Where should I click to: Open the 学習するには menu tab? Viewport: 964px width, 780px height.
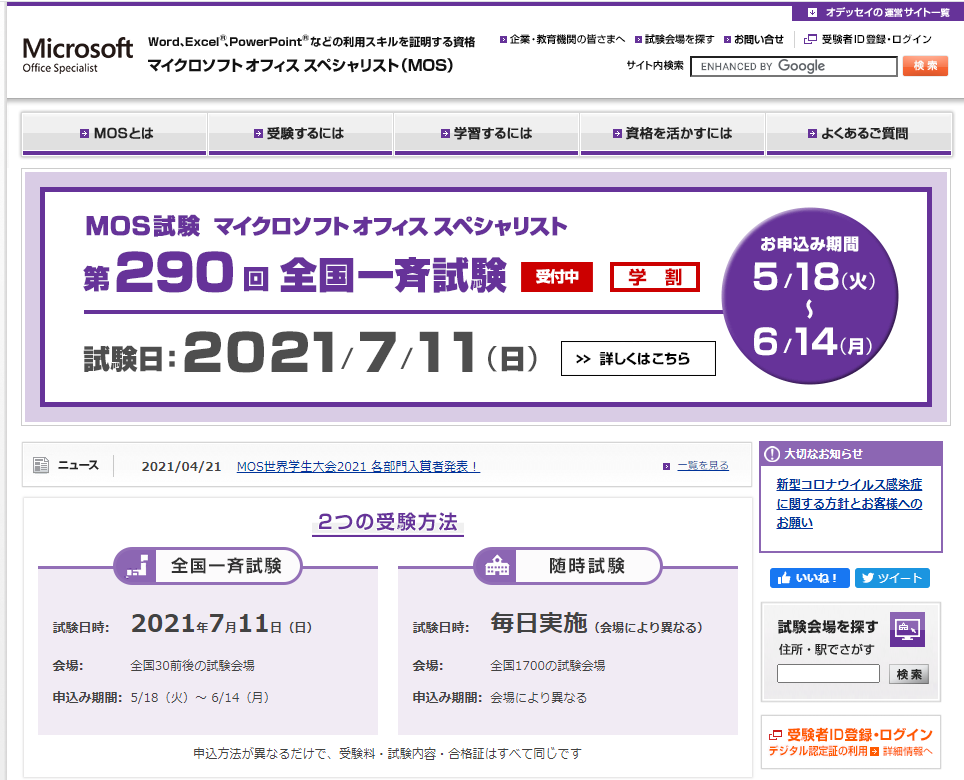pyautogui.click(x=486, y=133)
